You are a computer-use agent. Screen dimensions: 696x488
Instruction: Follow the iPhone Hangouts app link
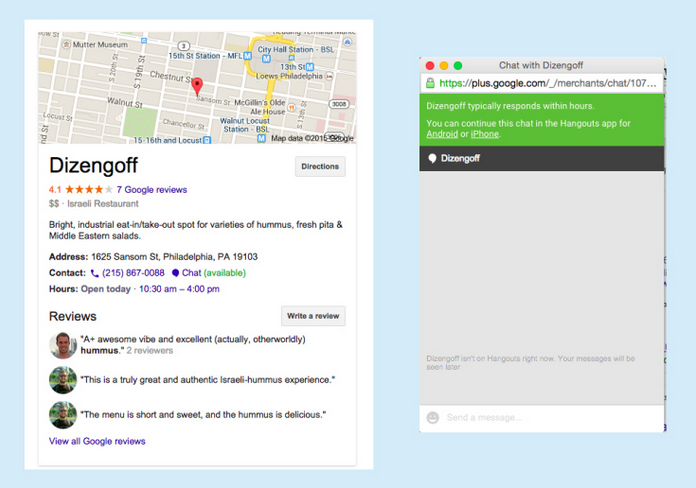coord(484,134)
